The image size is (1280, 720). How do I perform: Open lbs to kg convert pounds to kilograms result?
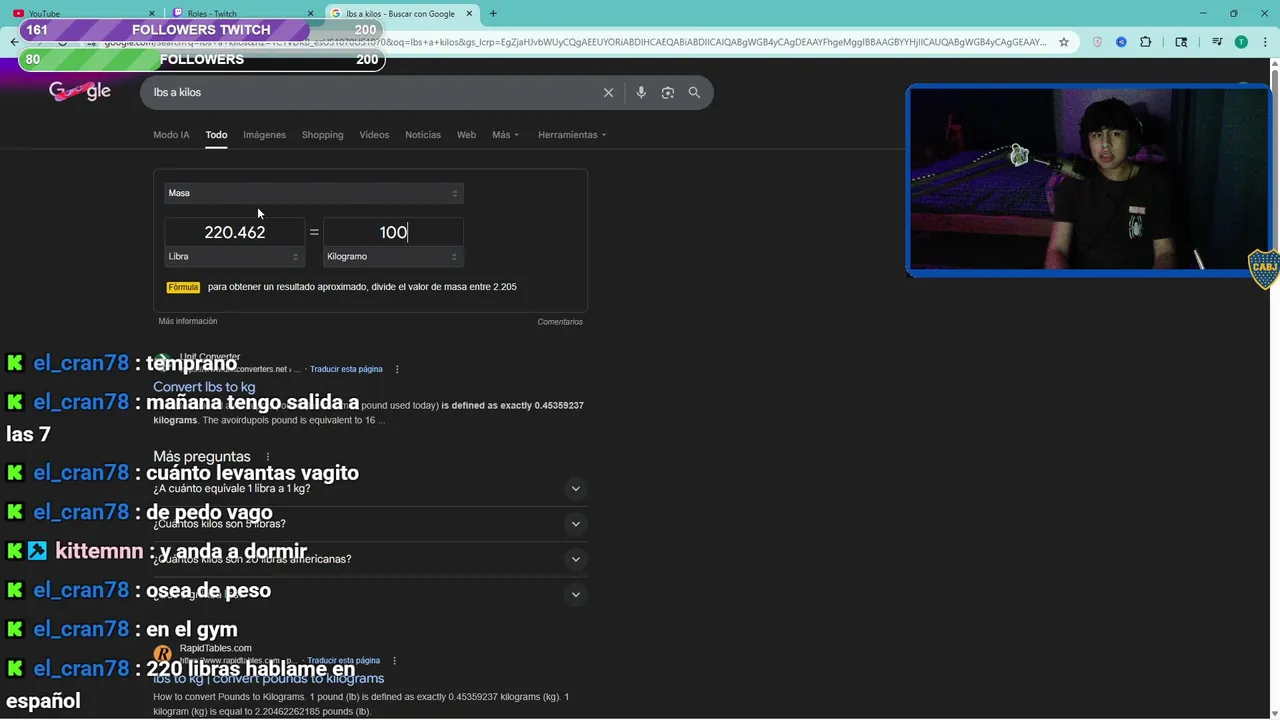[268, 679]
